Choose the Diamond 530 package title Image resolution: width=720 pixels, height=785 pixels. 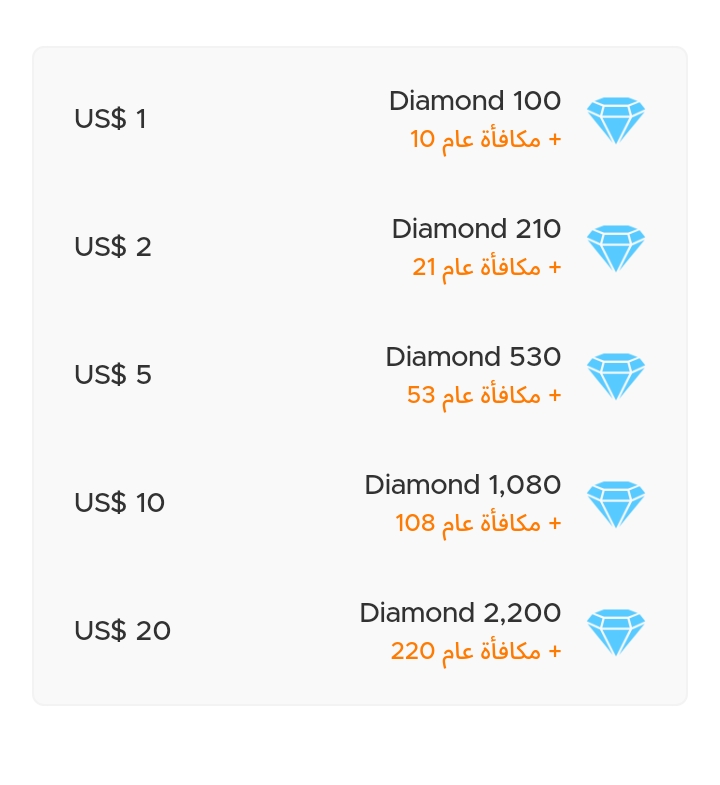473,357
